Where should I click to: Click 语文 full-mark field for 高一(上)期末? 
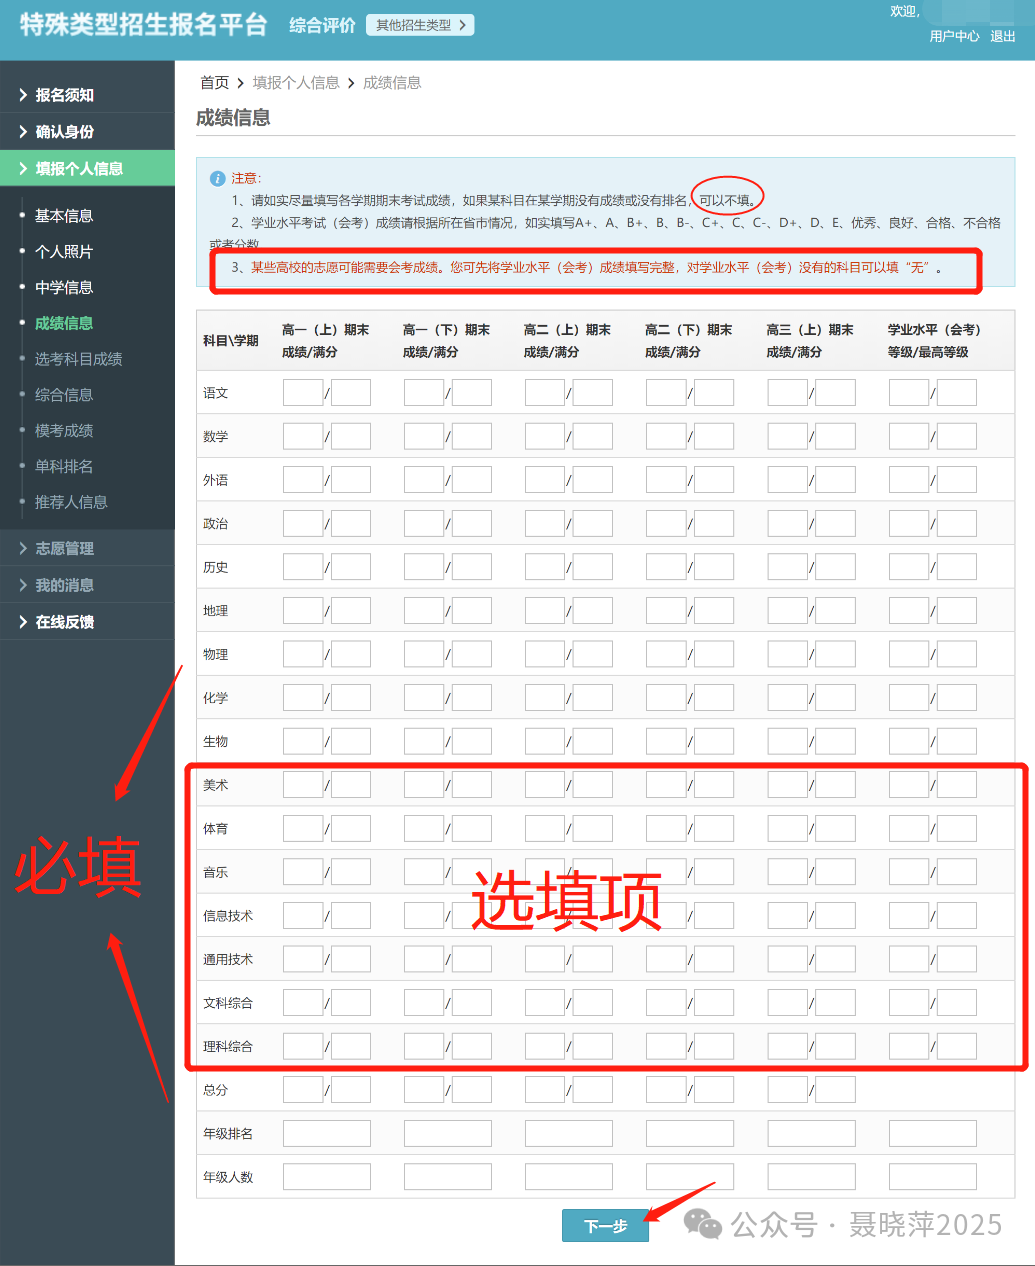pyautogui.click(x=351, y=393)
